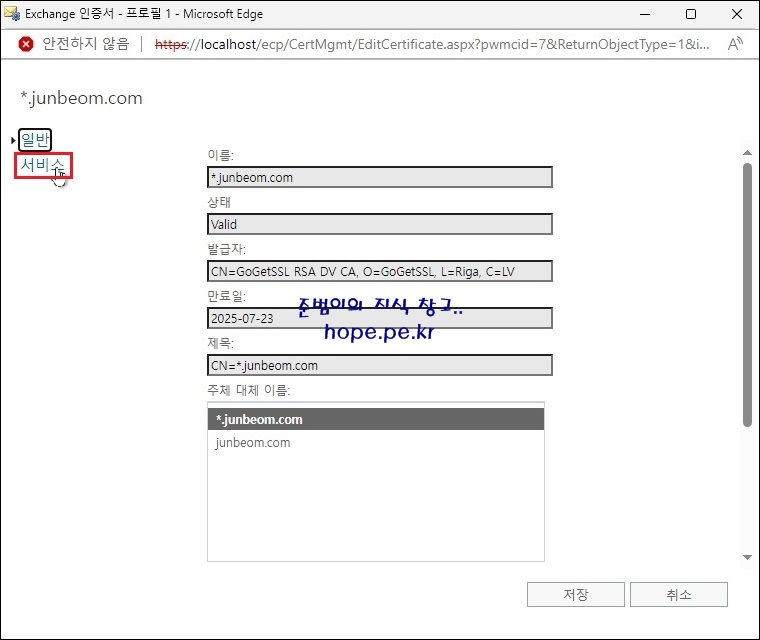Click the 저장 button
Viewport: 760px width, 640px height.
tap(576, 594)
